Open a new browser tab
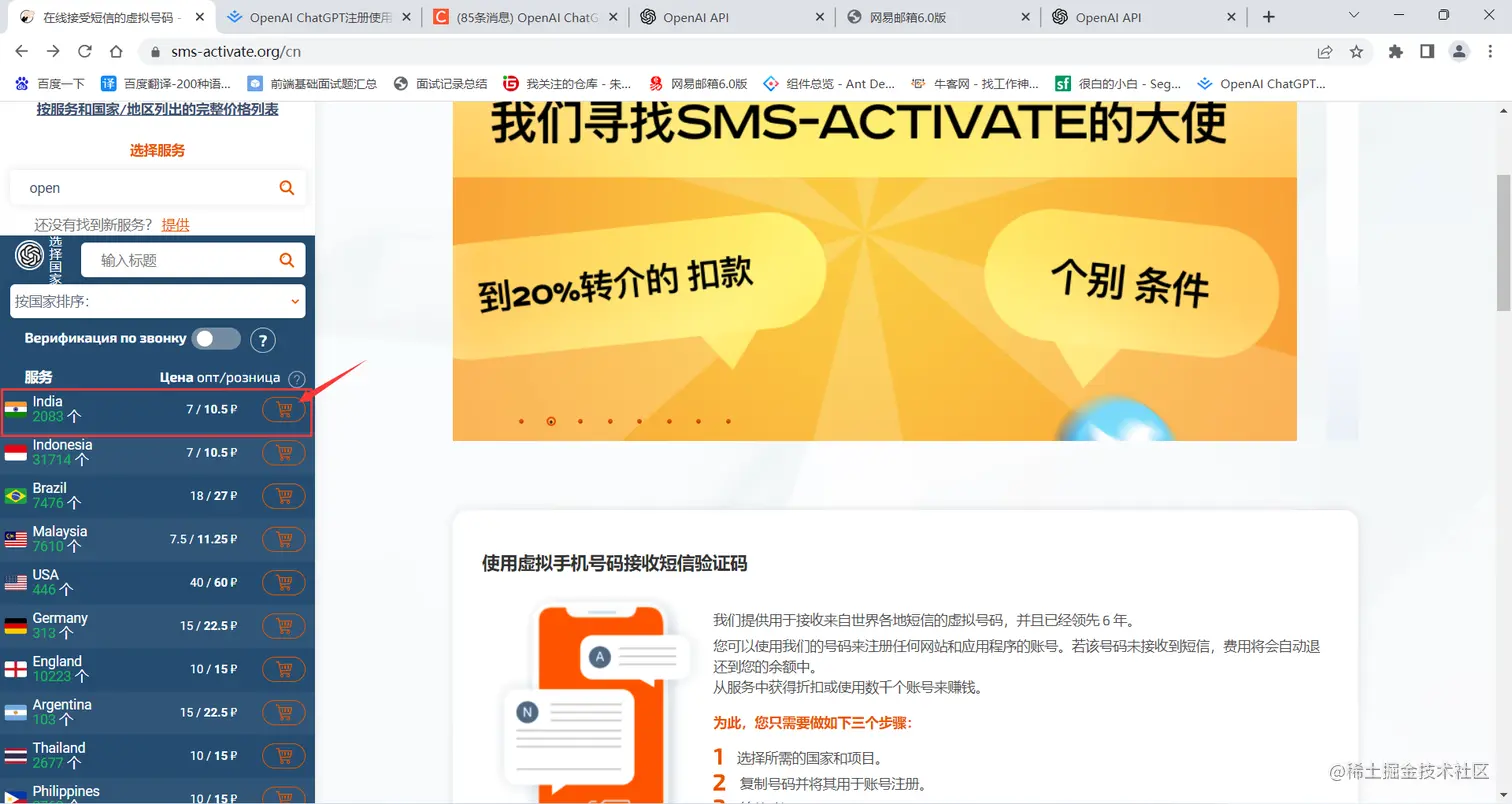This screenshot has height=804, width=1512. coord(1269,17)
